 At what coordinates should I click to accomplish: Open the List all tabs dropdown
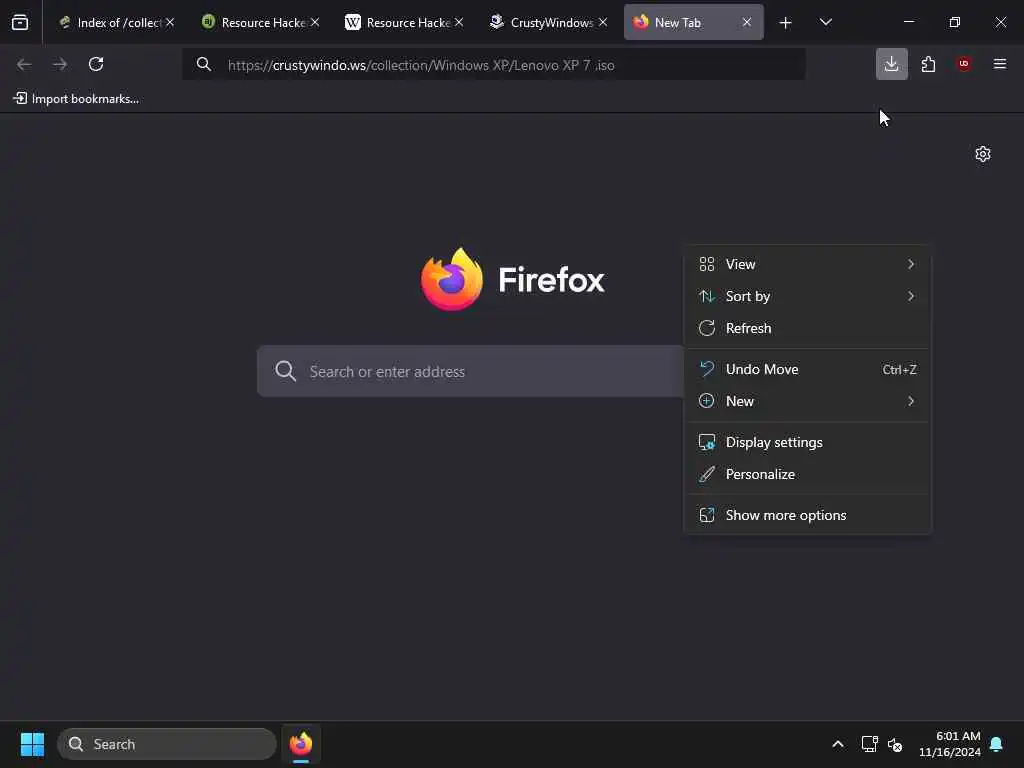point(825,22)
